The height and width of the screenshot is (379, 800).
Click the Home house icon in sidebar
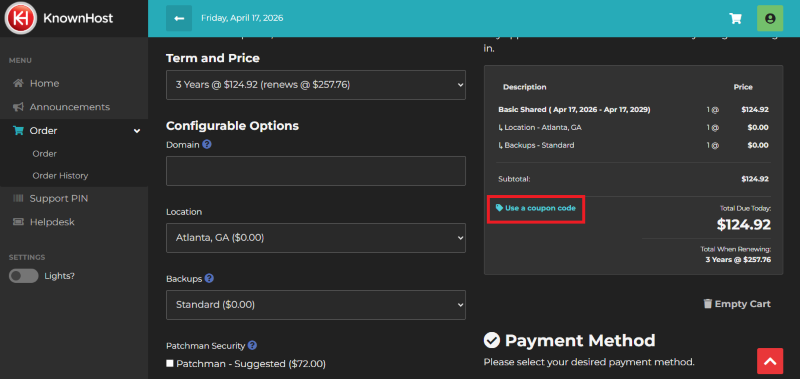pyautogui.click(x=18, y=83)
